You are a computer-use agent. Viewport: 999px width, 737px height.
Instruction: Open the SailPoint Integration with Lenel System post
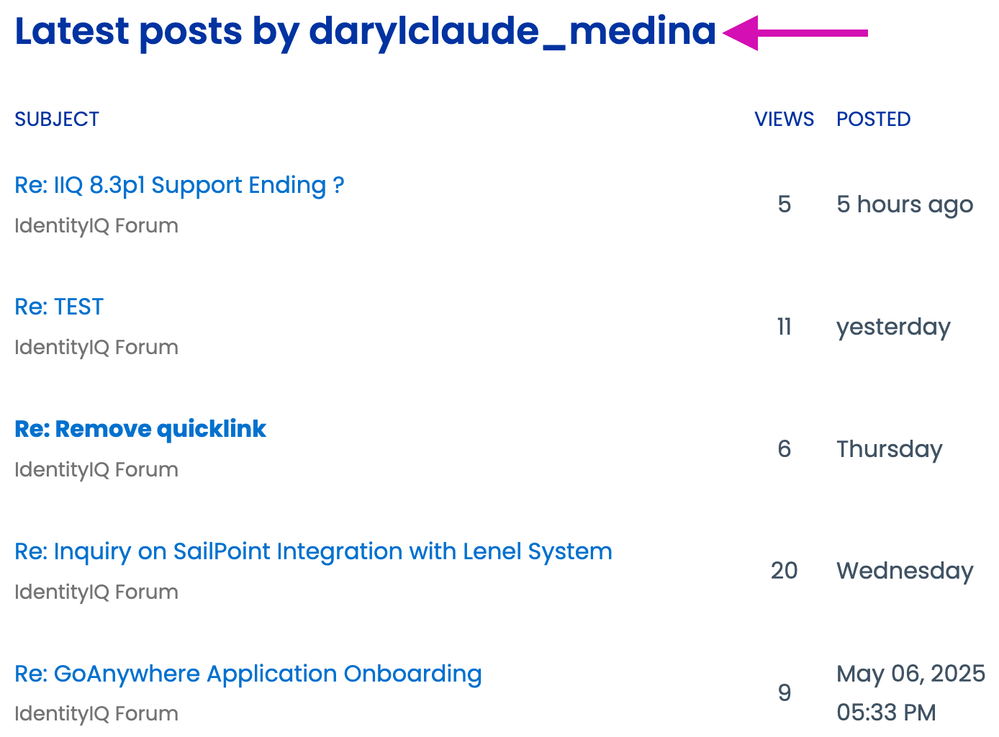click(x=313, y=551)
